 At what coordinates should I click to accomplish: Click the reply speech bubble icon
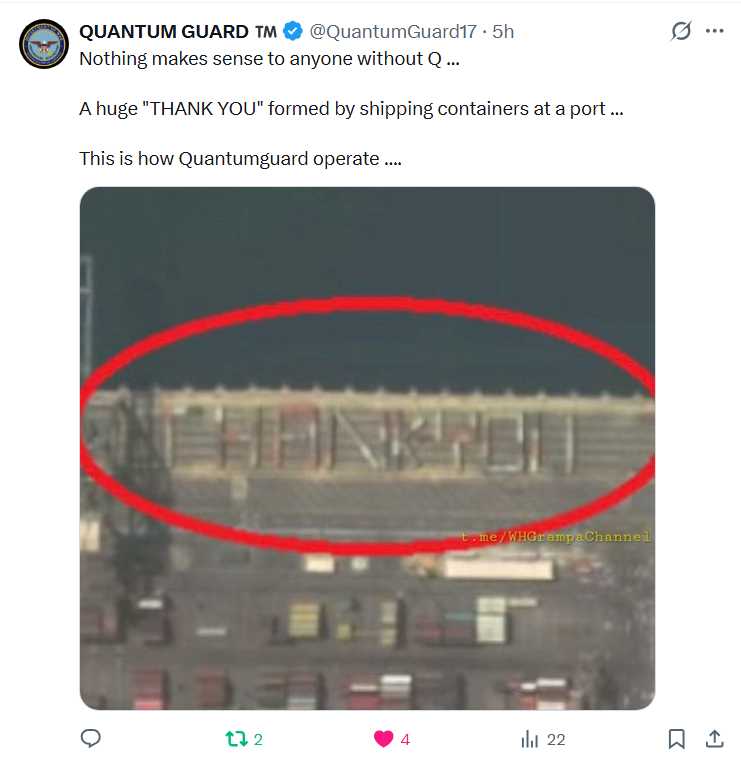point(90,738)
